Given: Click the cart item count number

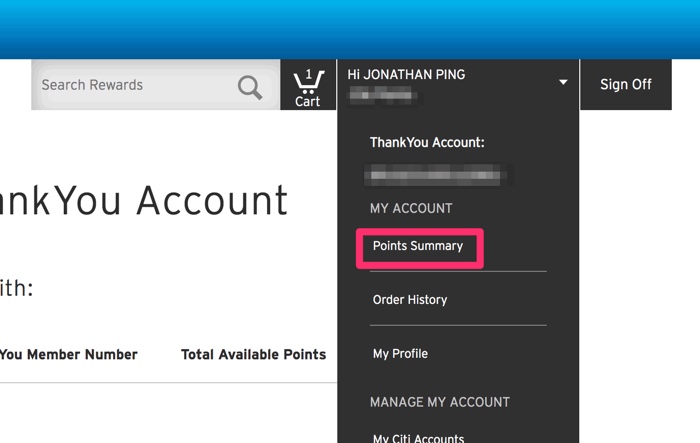Looking at the screenshot, I should pyautogui.click(x=309, y=74).
